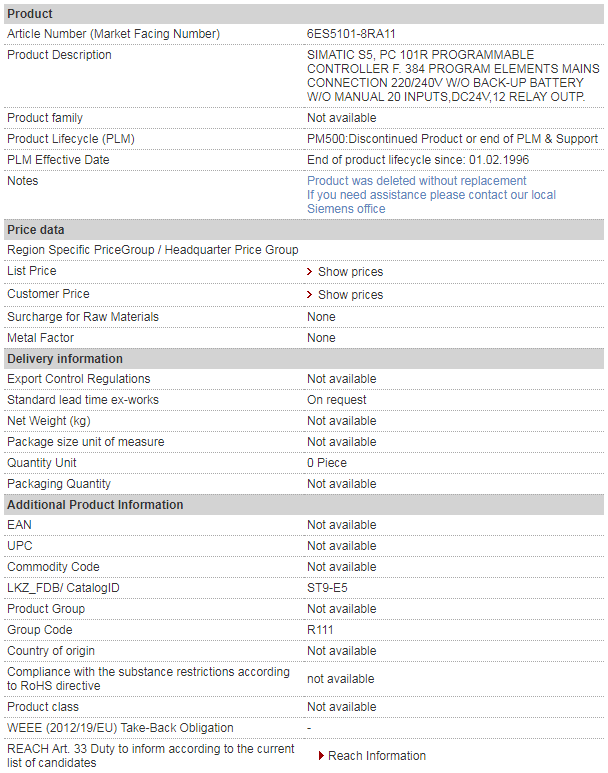
Task: Open the Reach Information link
Action: (376, 756)
